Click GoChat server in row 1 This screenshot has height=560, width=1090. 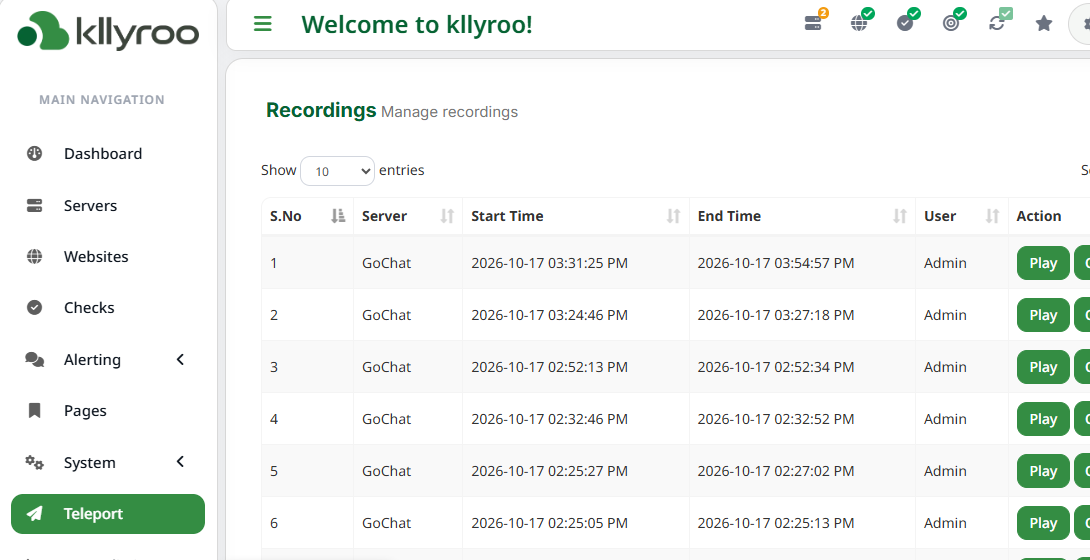coord(387,263)
